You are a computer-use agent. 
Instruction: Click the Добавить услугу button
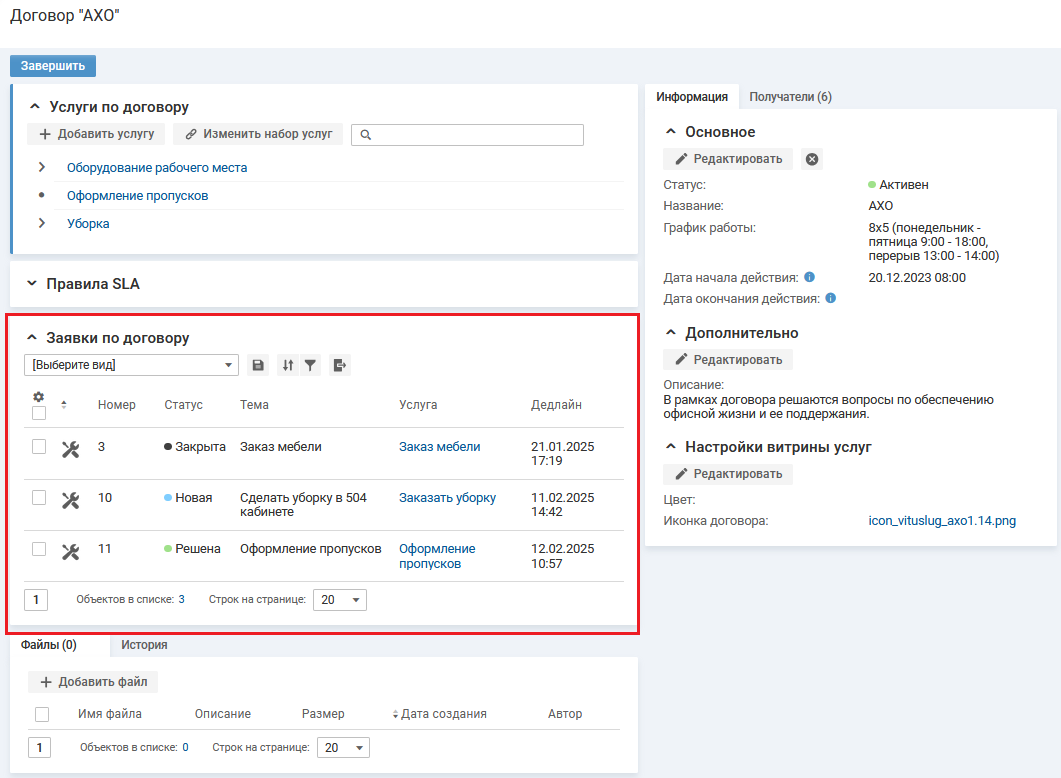tap(96, 134)
